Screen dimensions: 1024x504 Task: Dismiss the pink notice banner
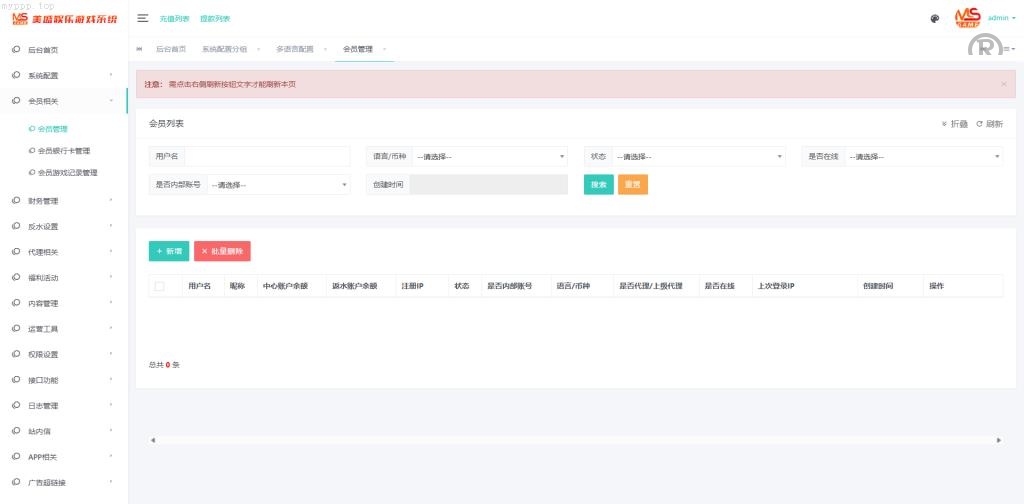pyautogui.click(x=1003, y=84)
